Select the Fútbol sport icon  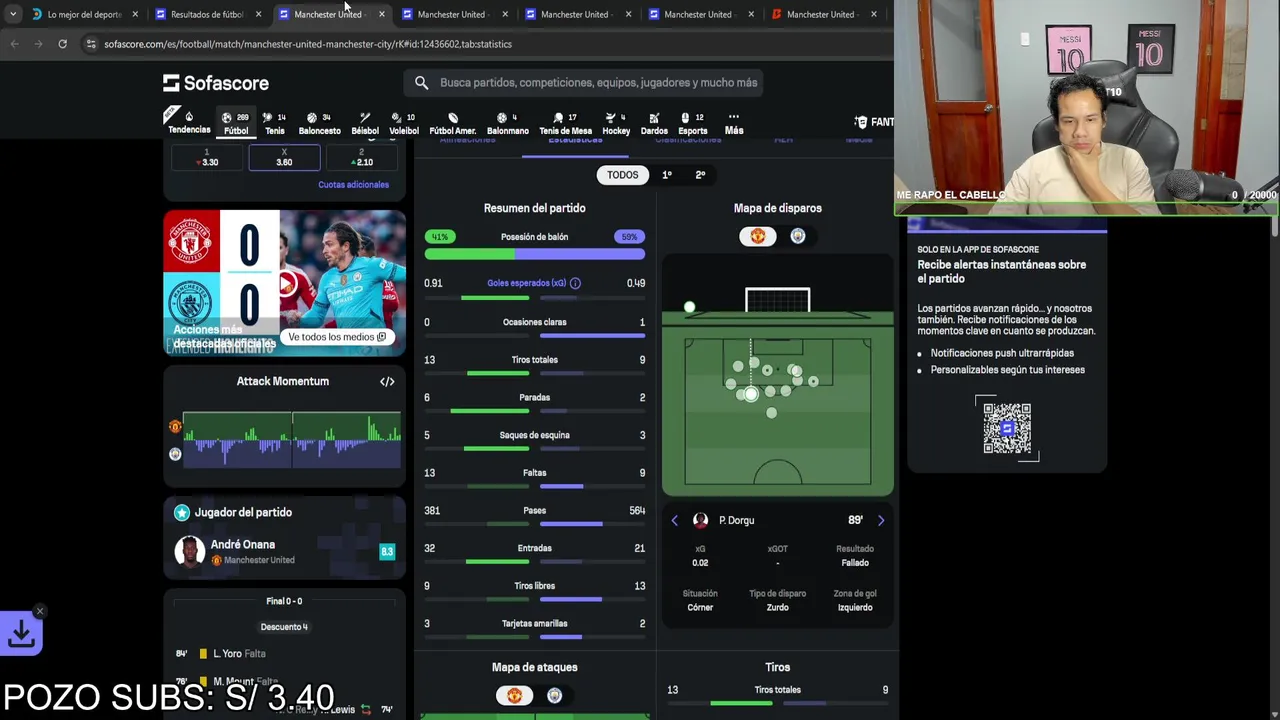pos(236,123)
